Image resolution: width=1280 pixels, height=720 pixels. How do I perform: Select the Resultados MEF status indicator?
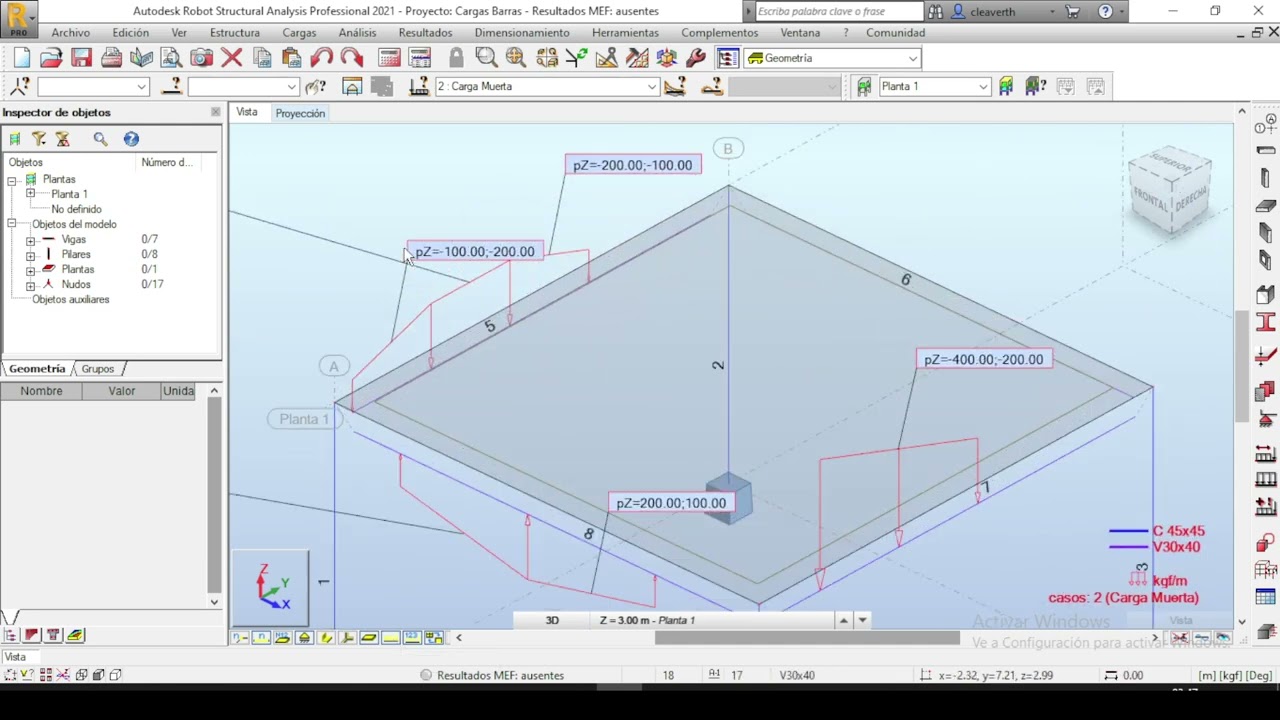point(493,675)
